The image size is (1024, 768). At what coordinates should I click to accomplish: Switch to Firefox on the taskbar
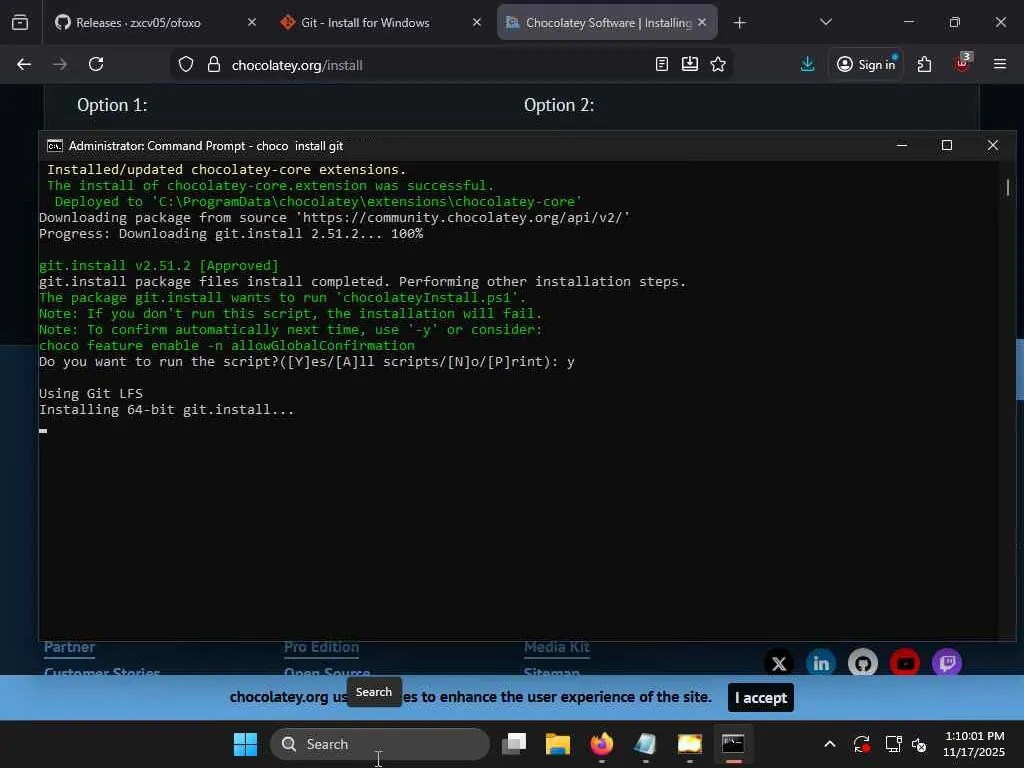(x=601, y=744)
